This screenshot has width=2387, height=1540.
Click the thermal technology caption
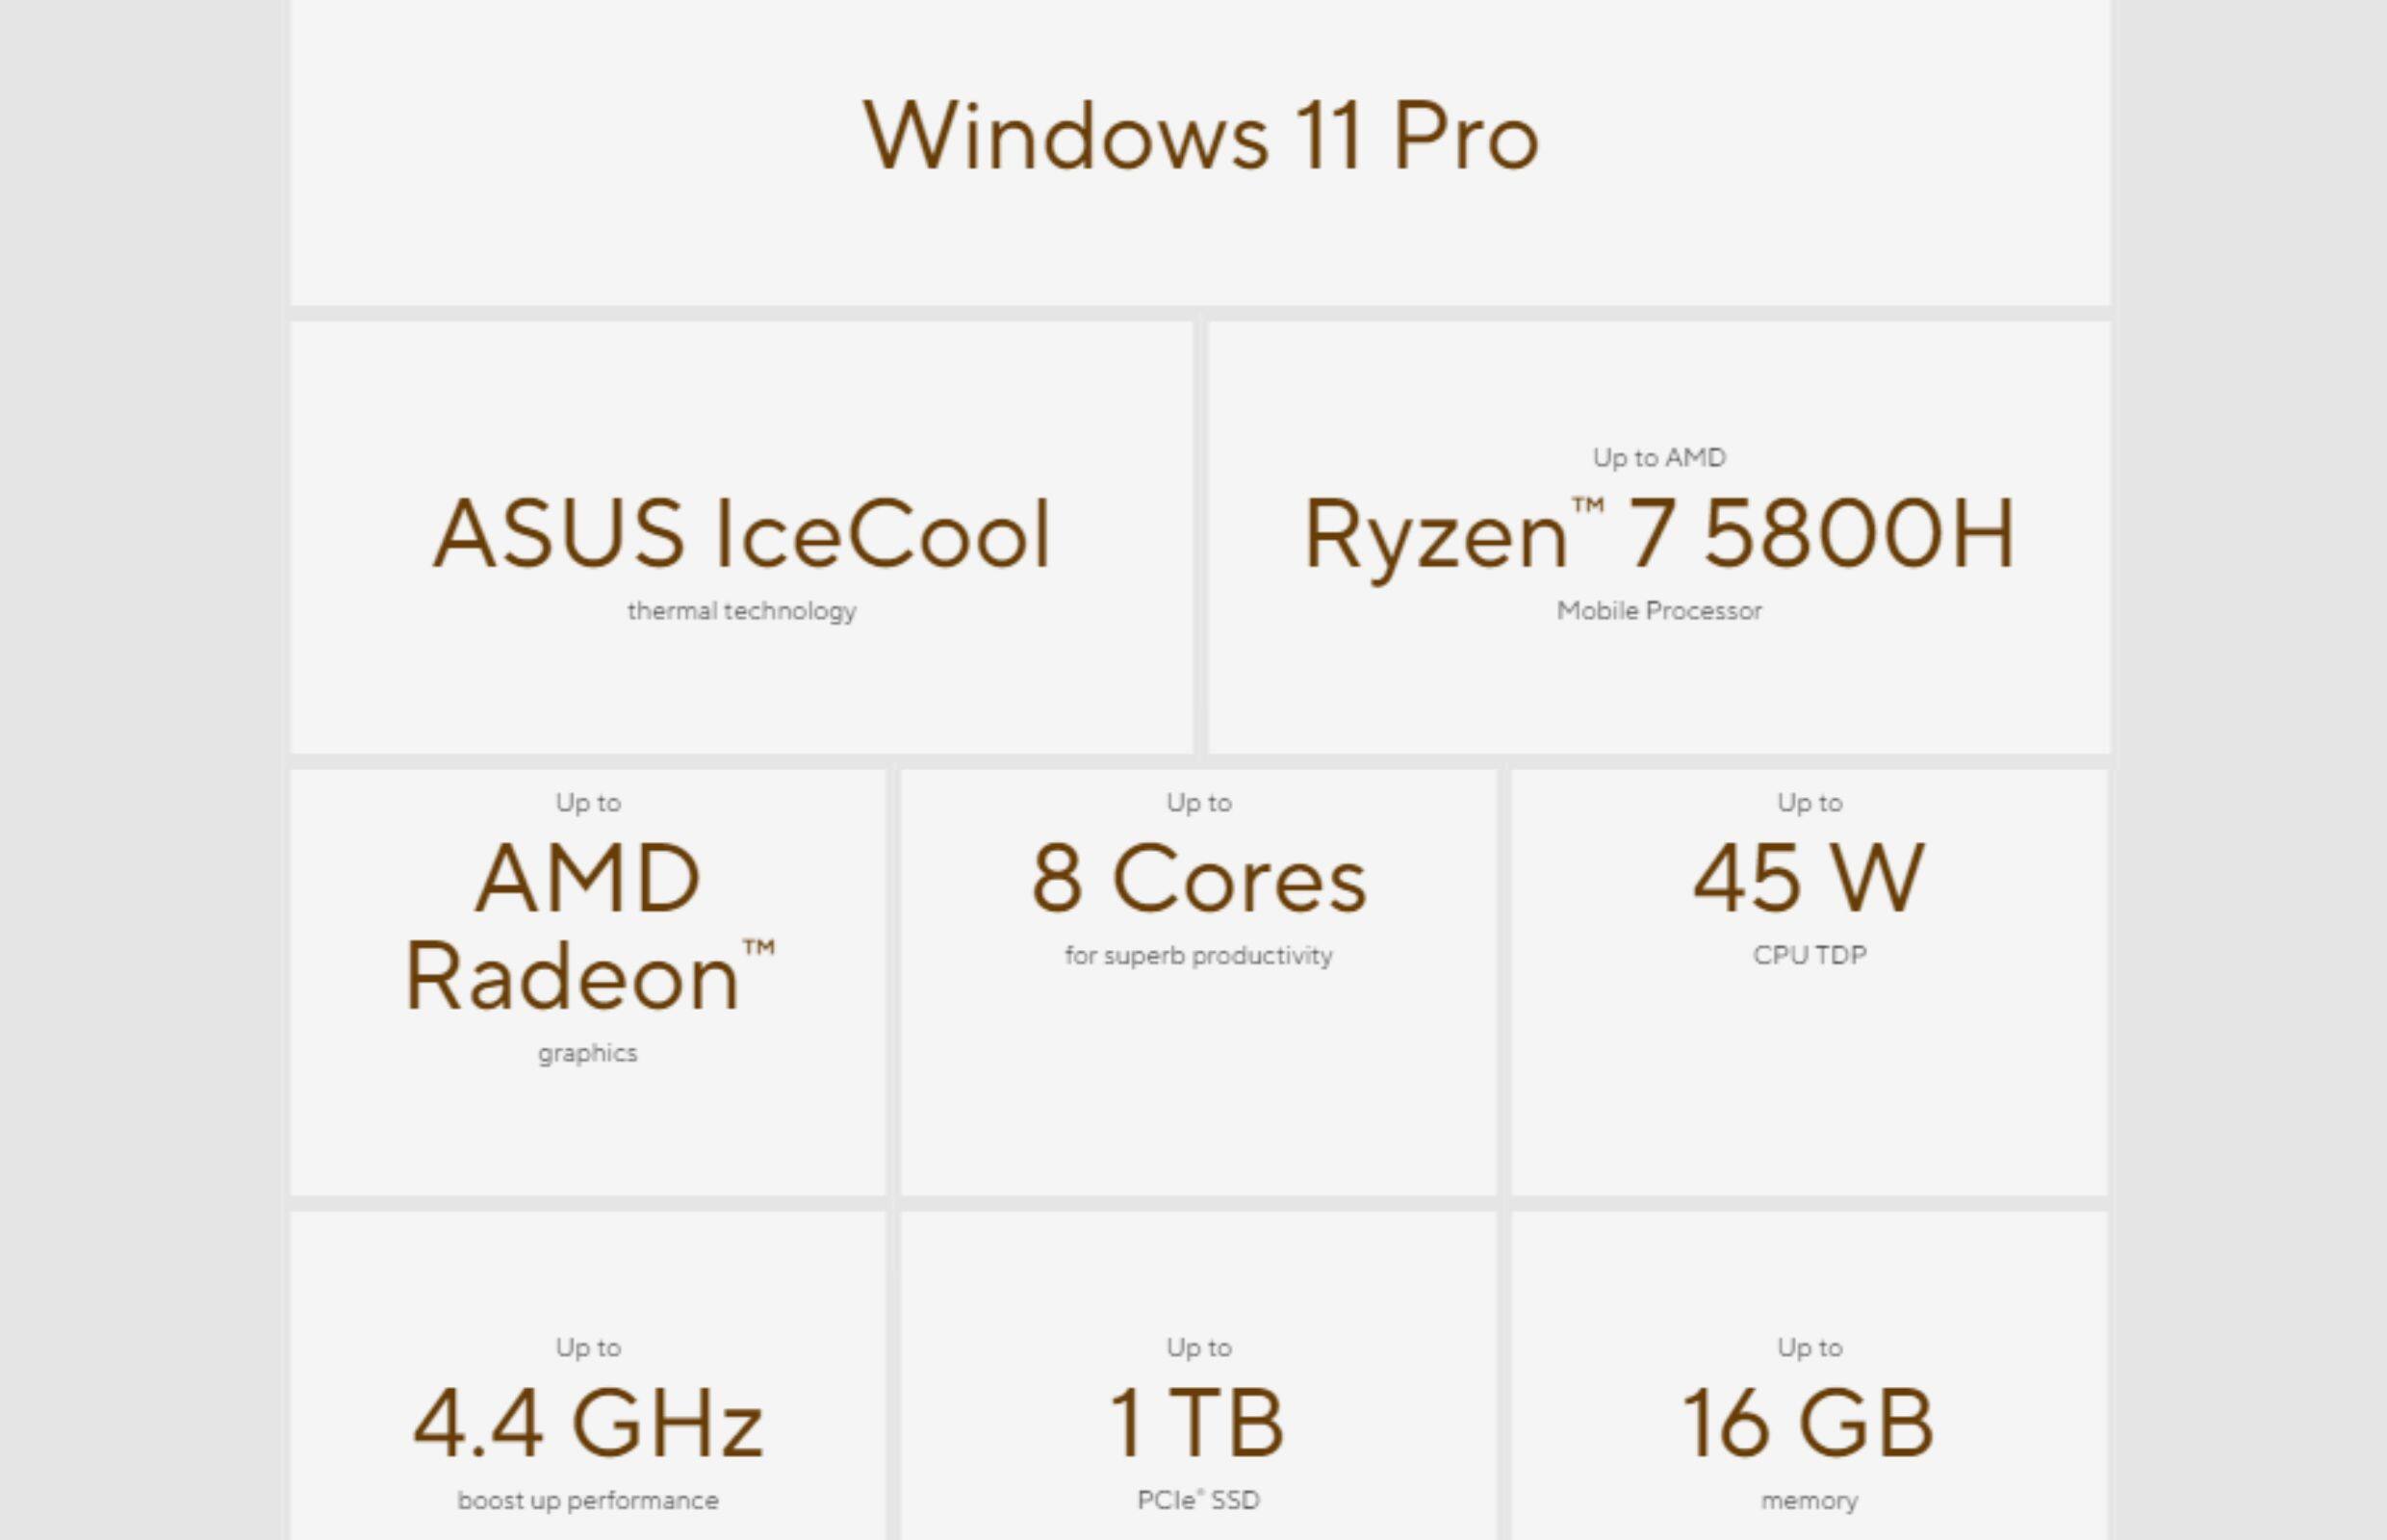pyautogui.click(x=741, y=610)
